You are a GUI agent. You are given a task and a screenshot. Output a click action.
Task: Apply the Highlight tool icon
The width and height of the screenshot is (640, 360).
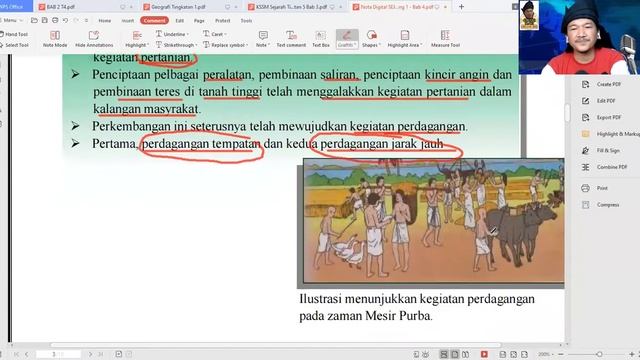[137, 35]
